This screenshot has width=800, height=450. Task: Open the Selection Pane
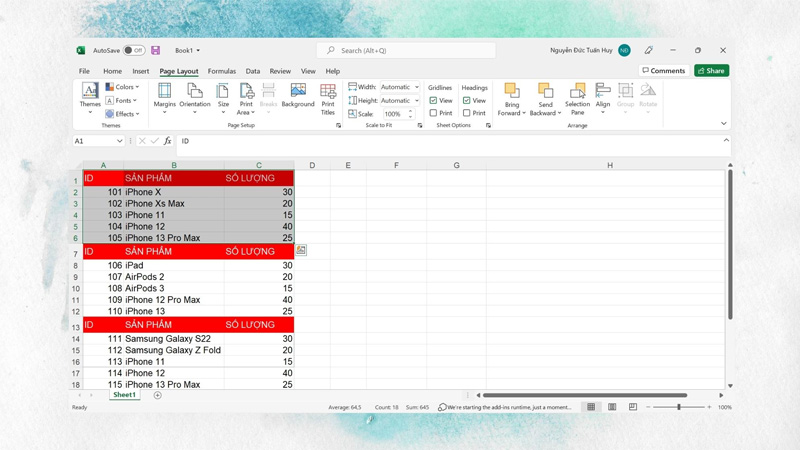[x=577, y=98]
